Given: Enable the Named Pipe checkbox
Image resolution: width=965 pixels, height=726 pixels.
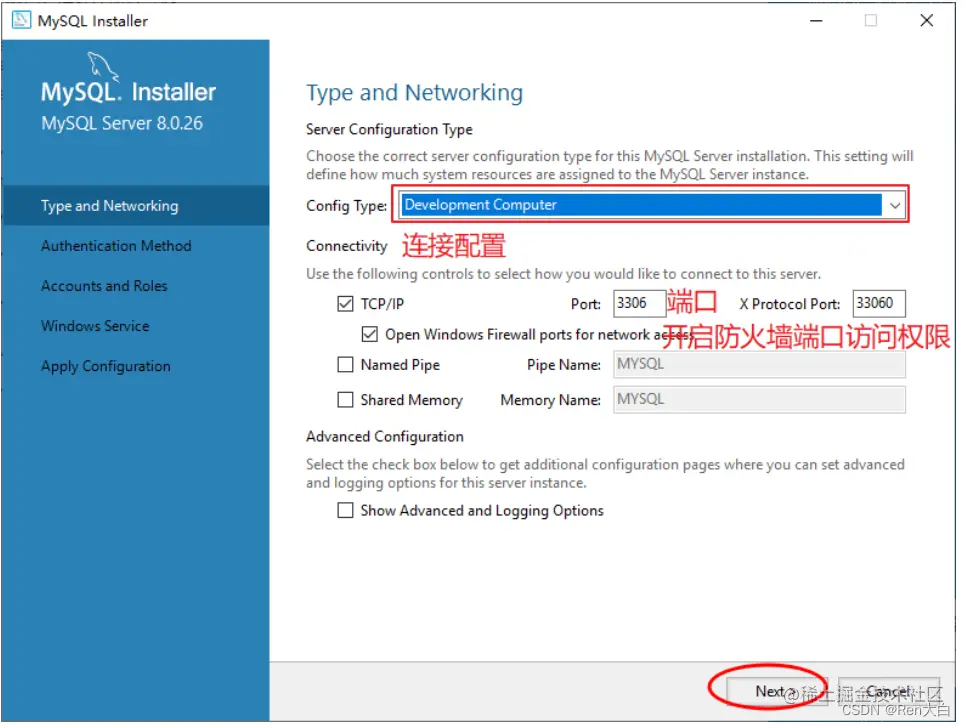Looking at the screenshot, I should point(345,365).
